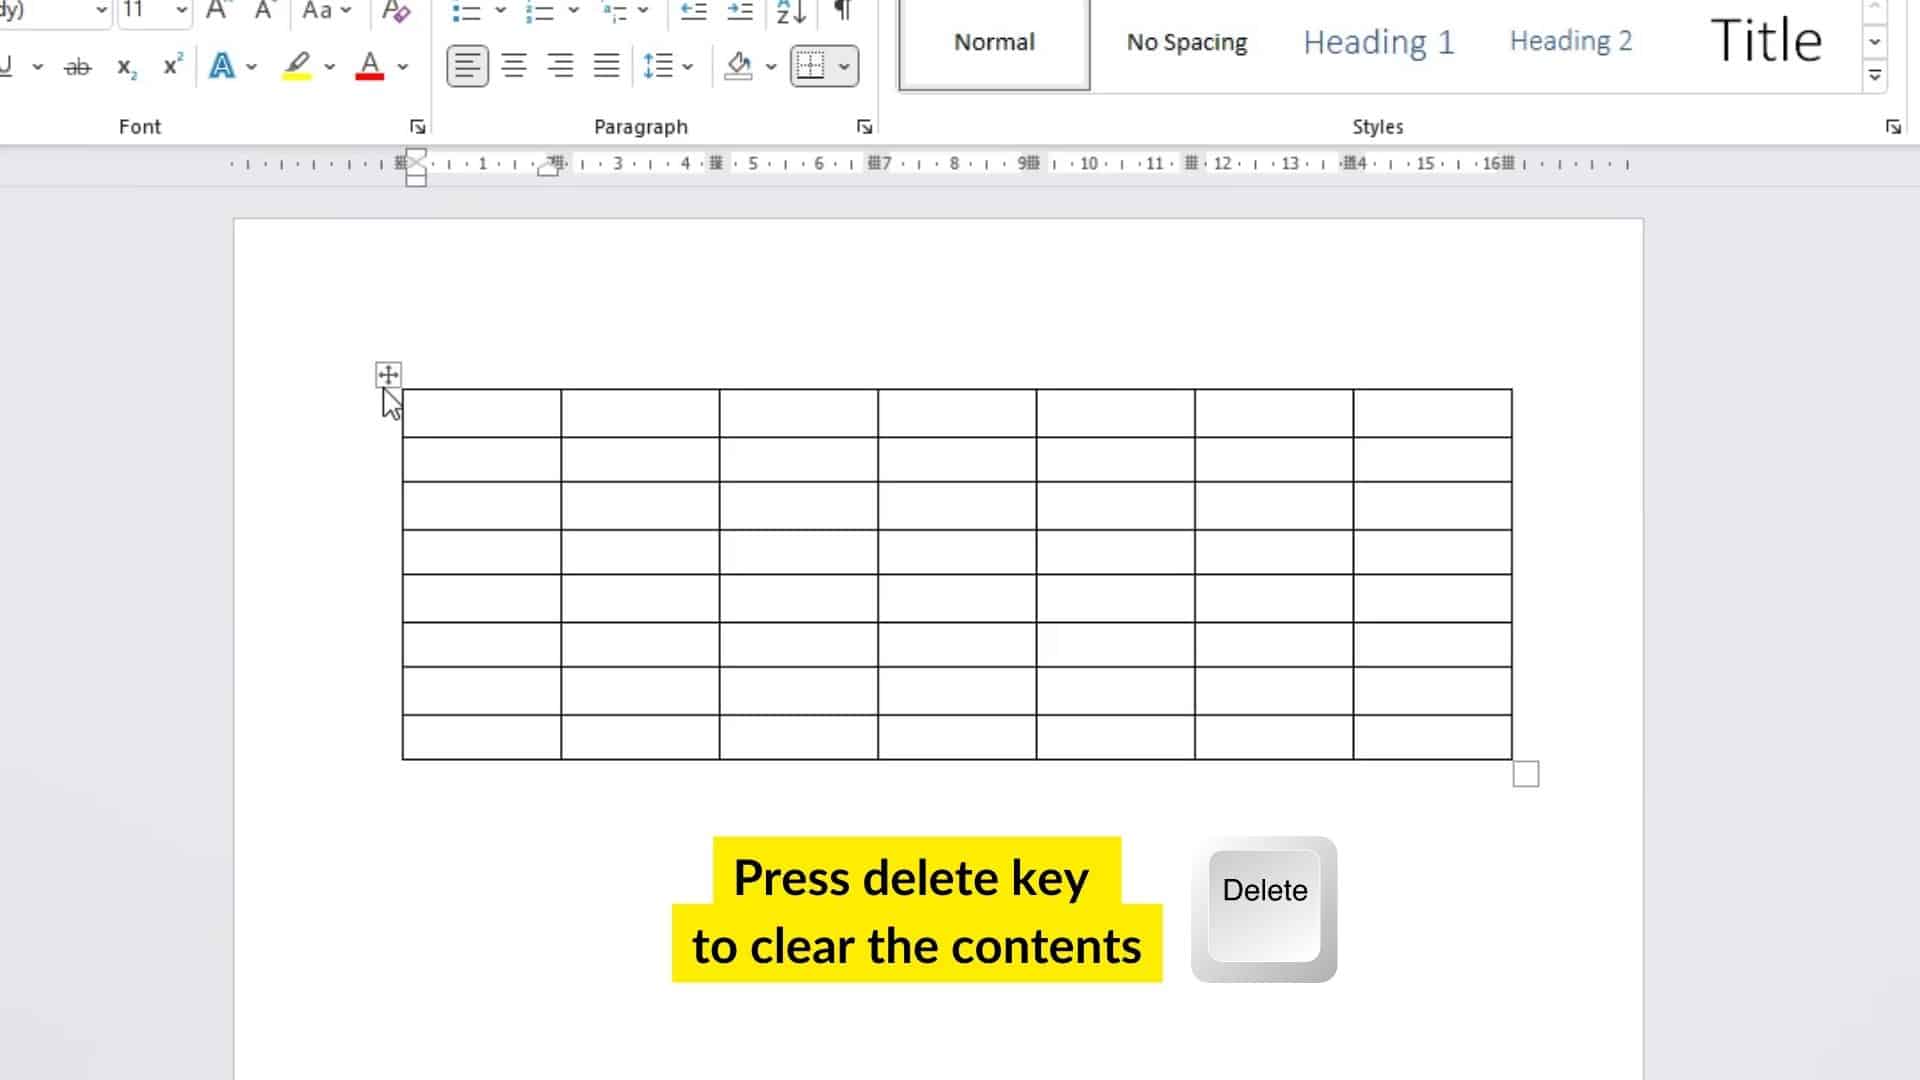Click the table move handle icon

[388, 373]
